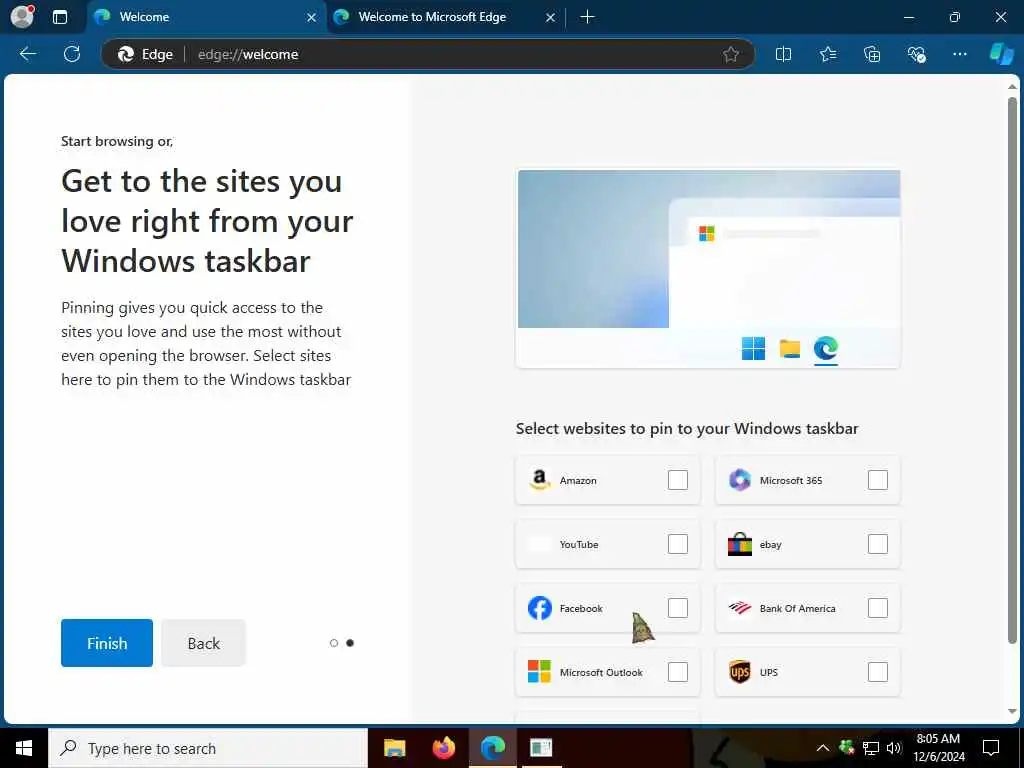This screenshot has height=768, width=1024.
Task: Open the Windows Start menu
Action: tap(24, 748)
